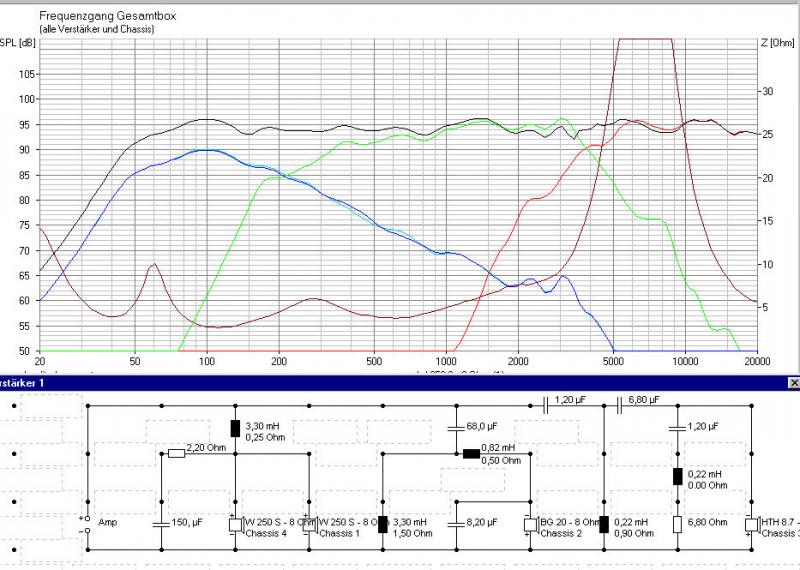
Task: Click the 1000 frequency axis label
Action: 447,362
